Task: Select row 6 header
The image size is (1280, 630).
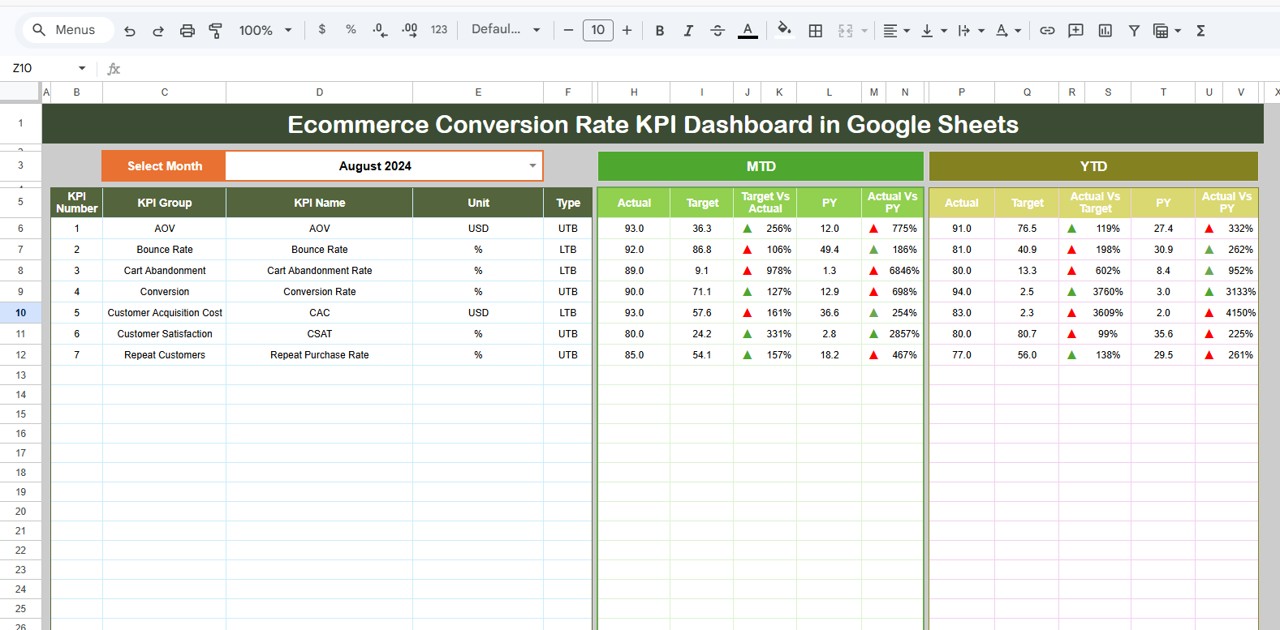Action: [x=21, y=228]
